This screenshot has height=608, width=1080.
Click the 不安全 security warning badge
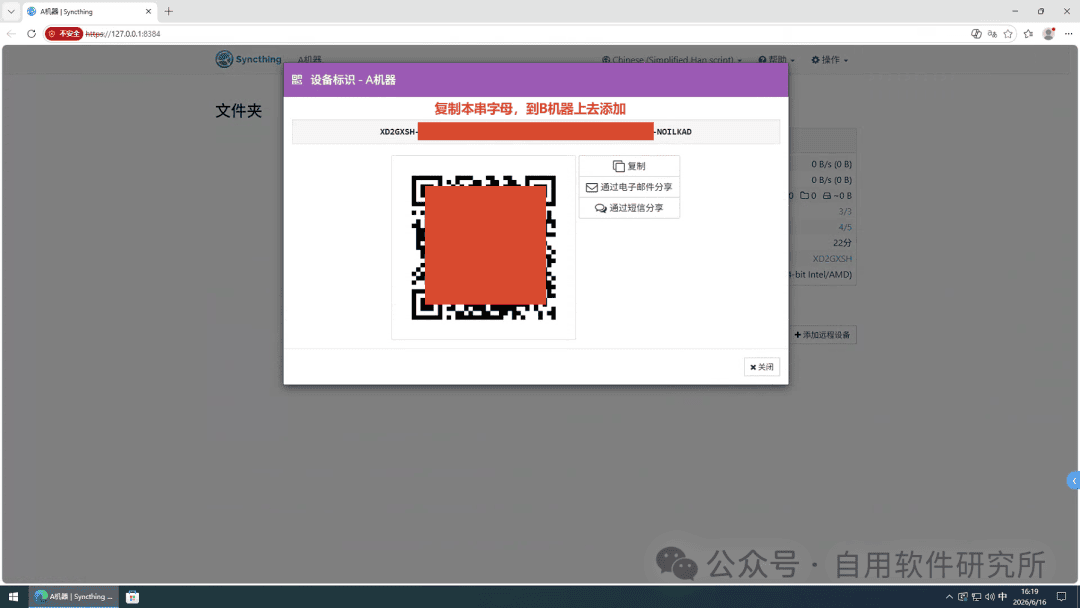[x=64, y=34]
